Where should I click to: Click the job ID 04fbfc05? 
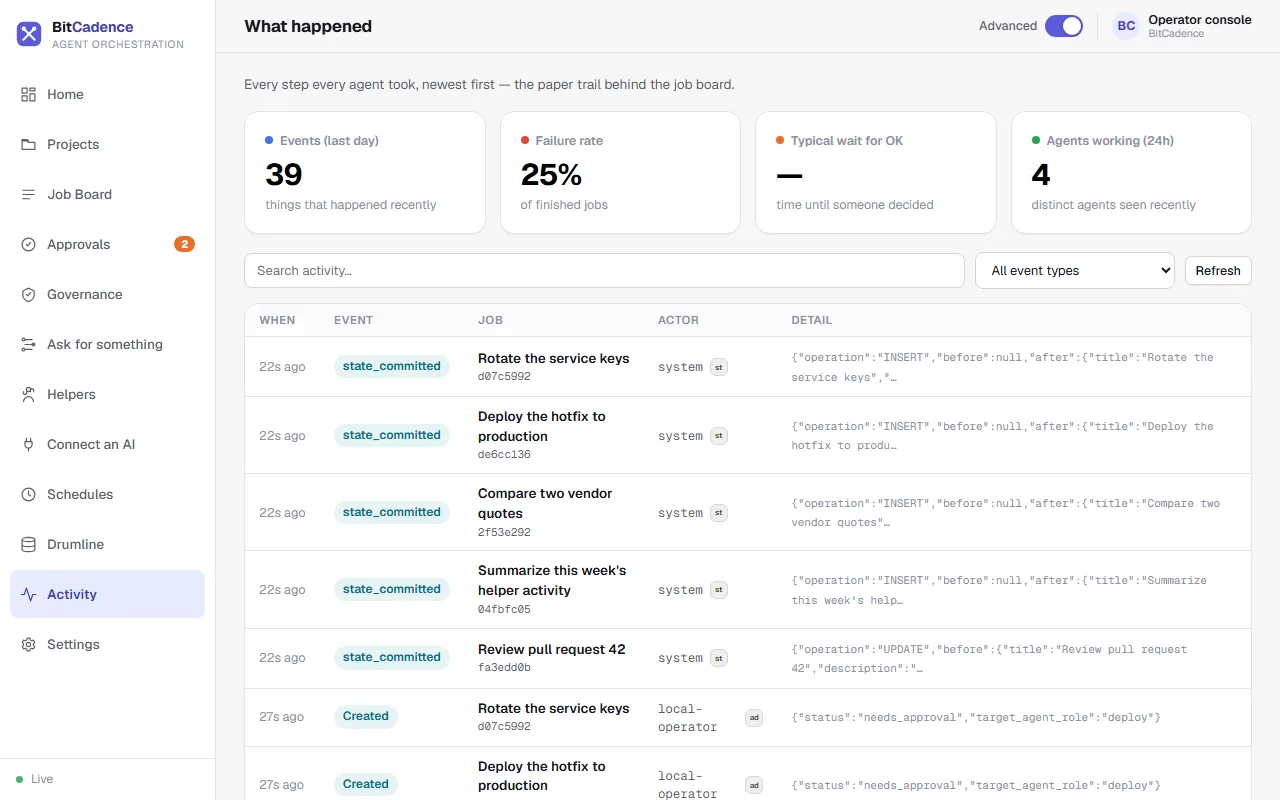click(x=504, y=609)
